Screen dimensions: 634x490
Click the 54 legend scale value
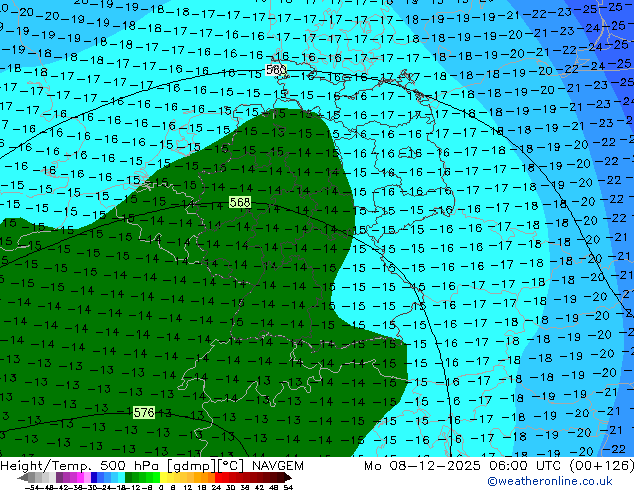coord(288,487)
